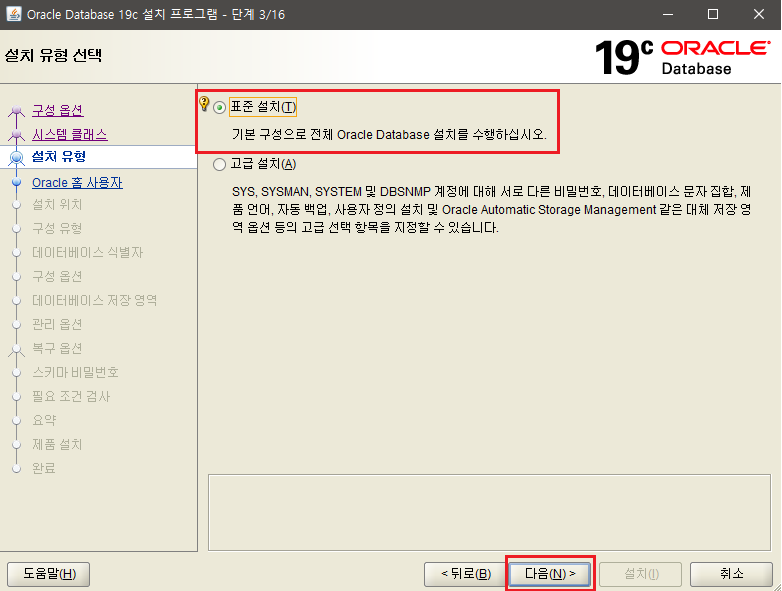Click the 취소 button
The width and height of the screenshot is (782, 591).
pos(731,574)
